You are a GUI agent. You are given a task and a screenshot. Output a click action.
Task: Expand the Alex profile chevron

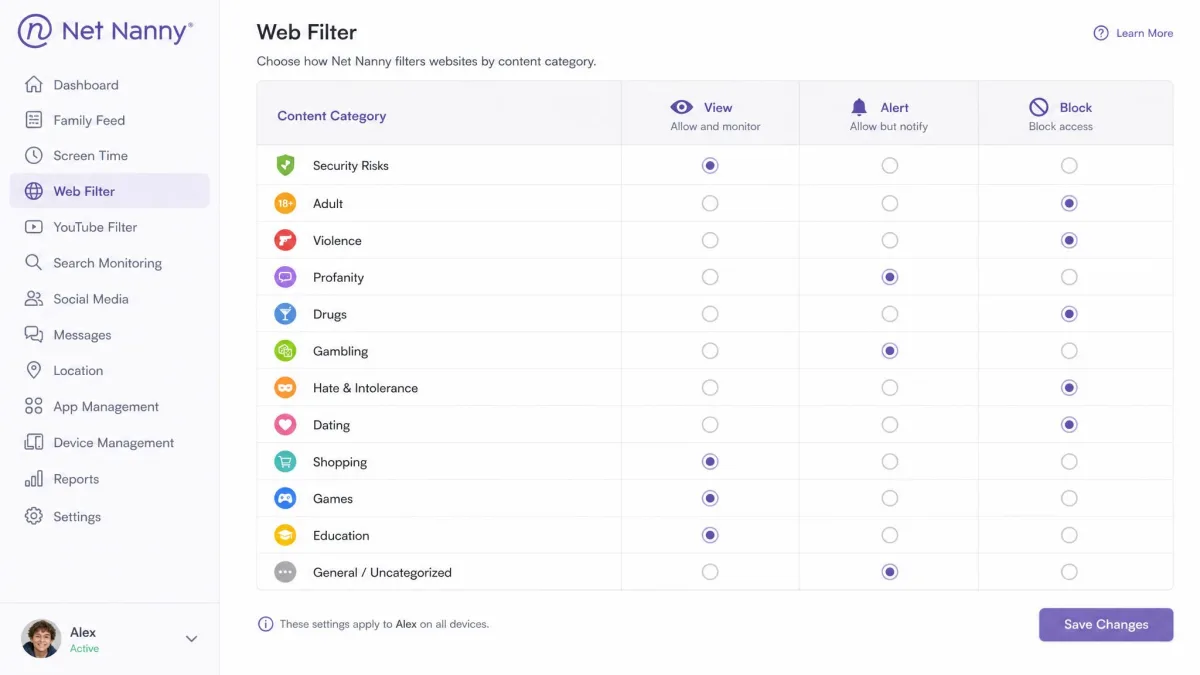pyautogui.click(x=191, y=639)
